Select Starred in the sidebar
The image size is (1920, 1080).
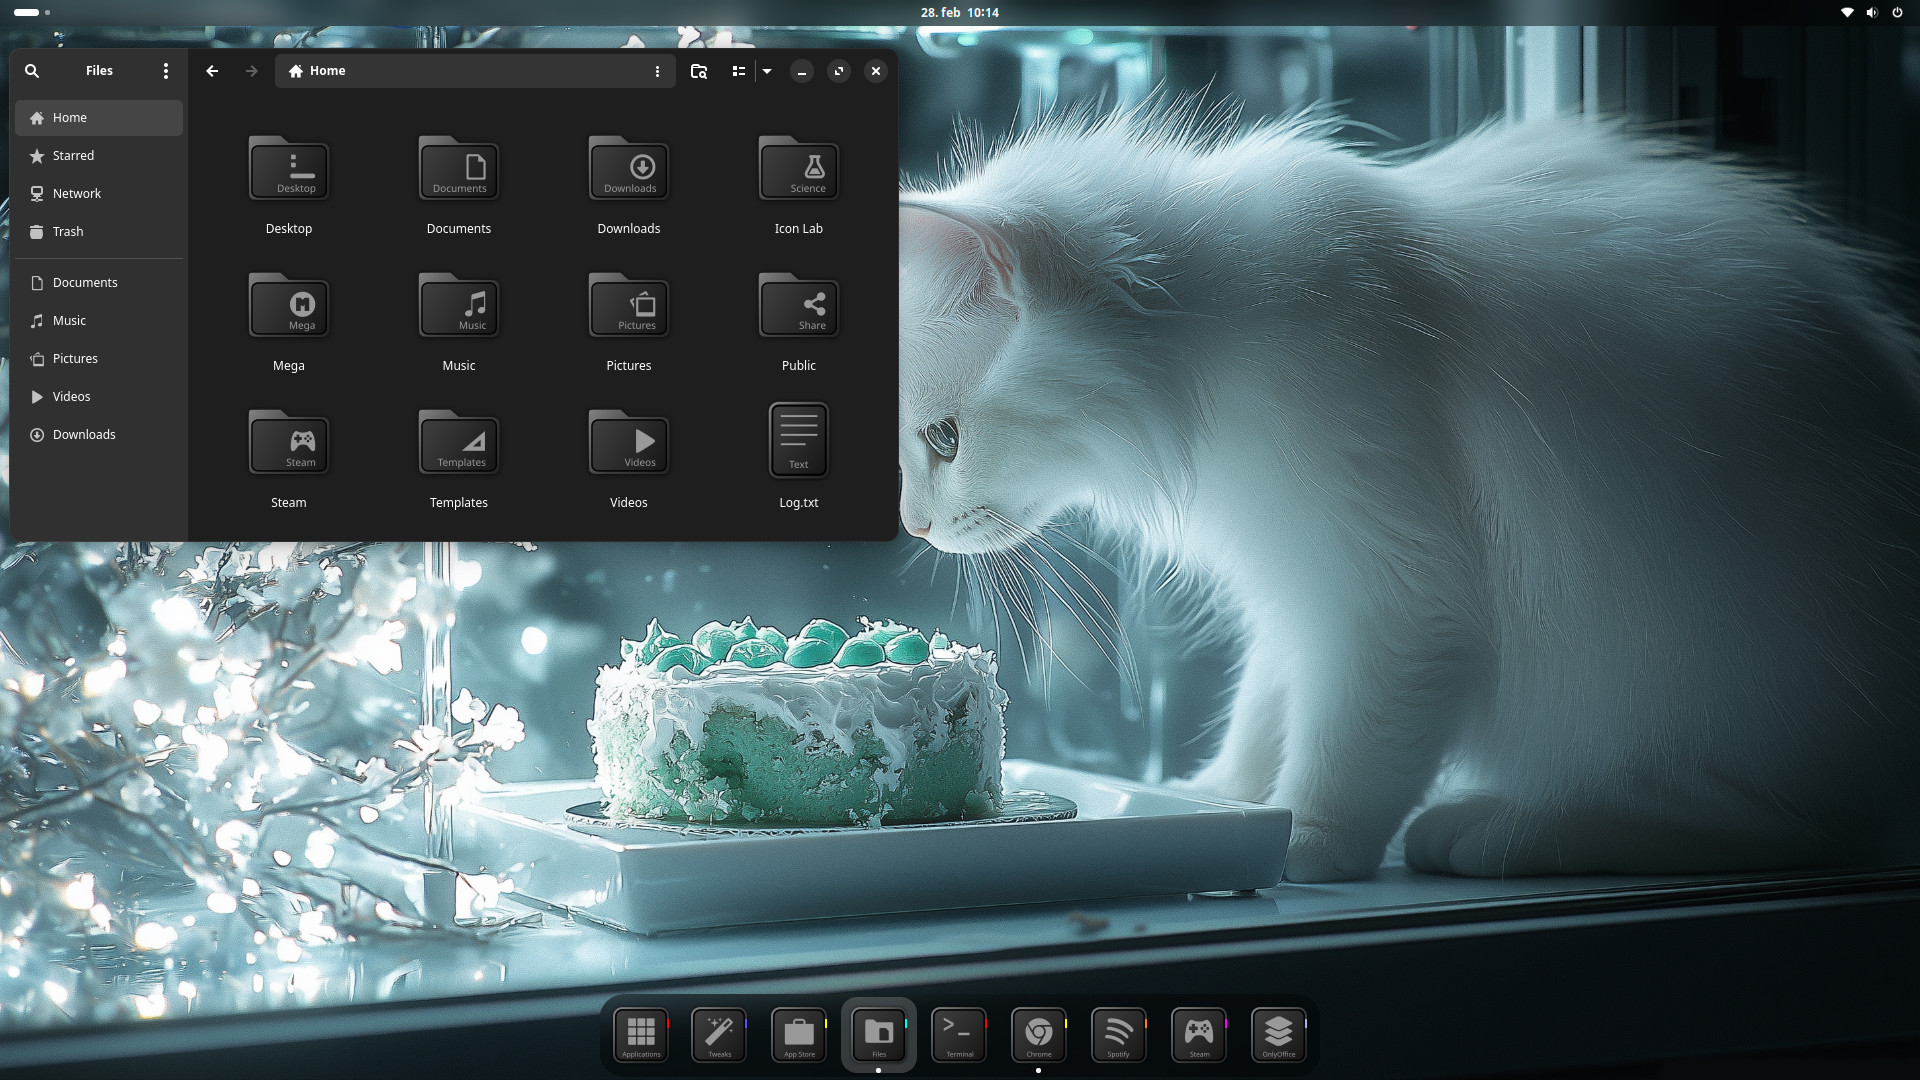point(73,156)
